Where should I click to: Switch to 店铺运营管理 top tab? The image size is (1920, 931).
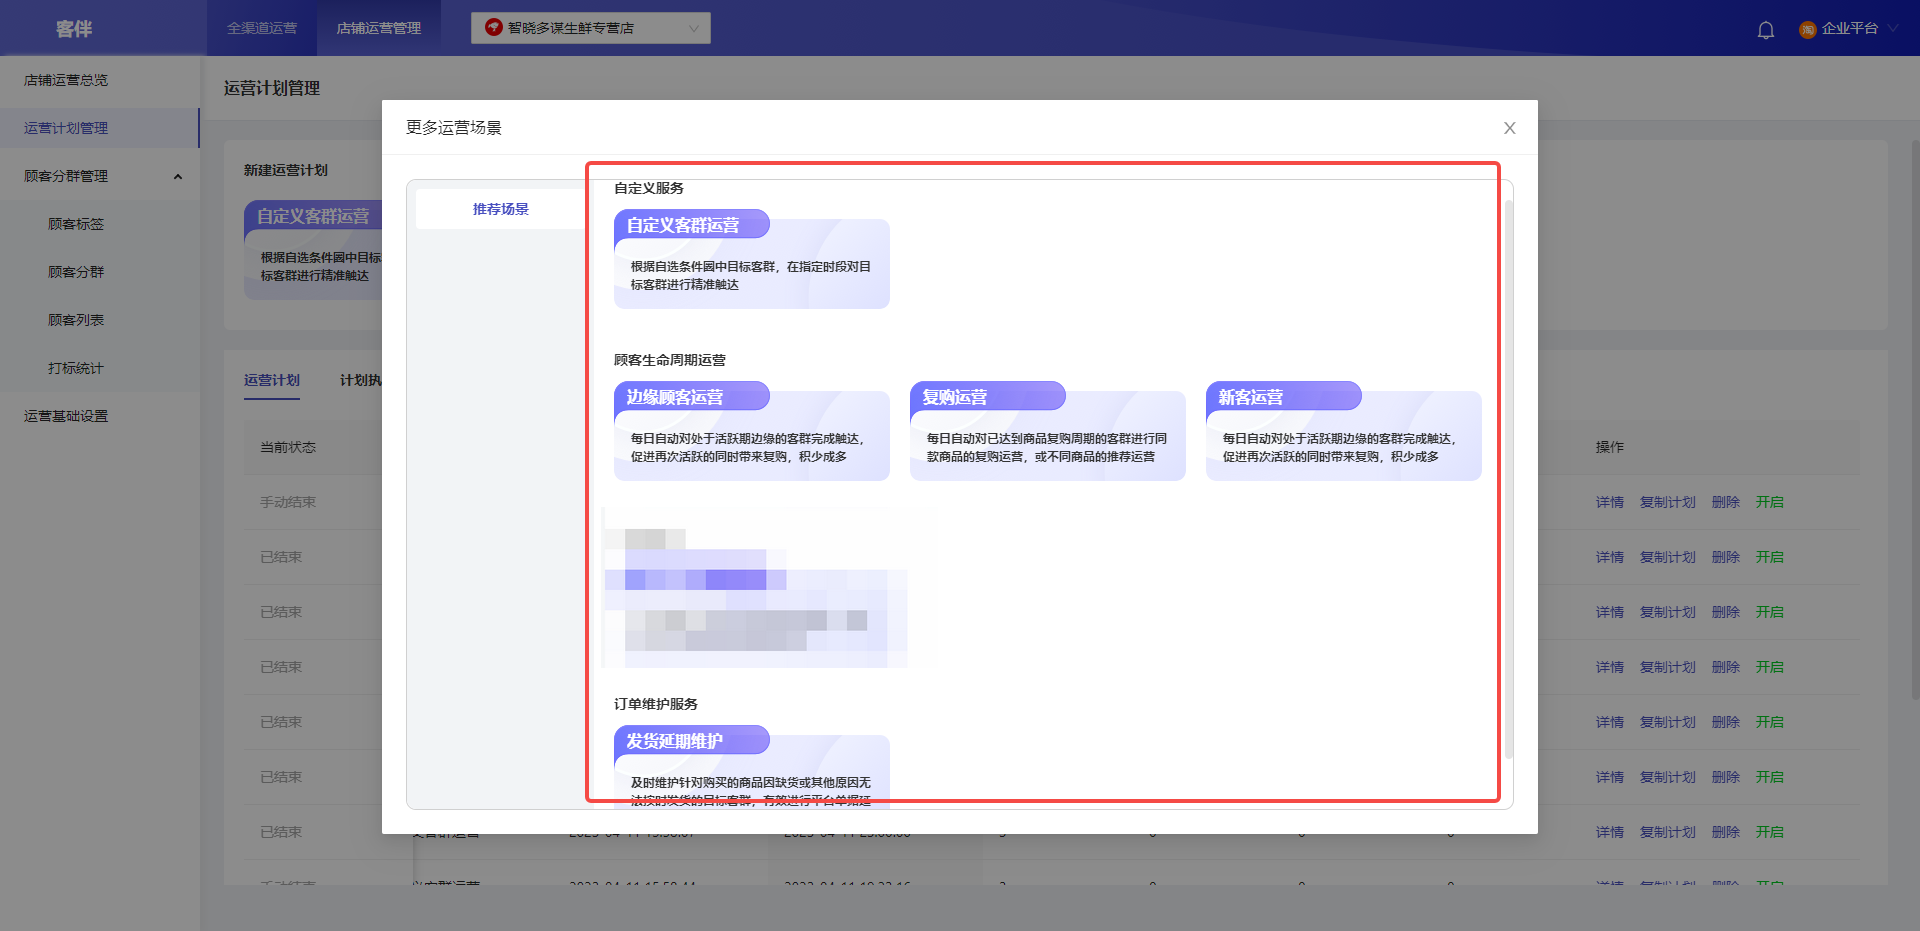pyautogui.click(x=379, y=28)
